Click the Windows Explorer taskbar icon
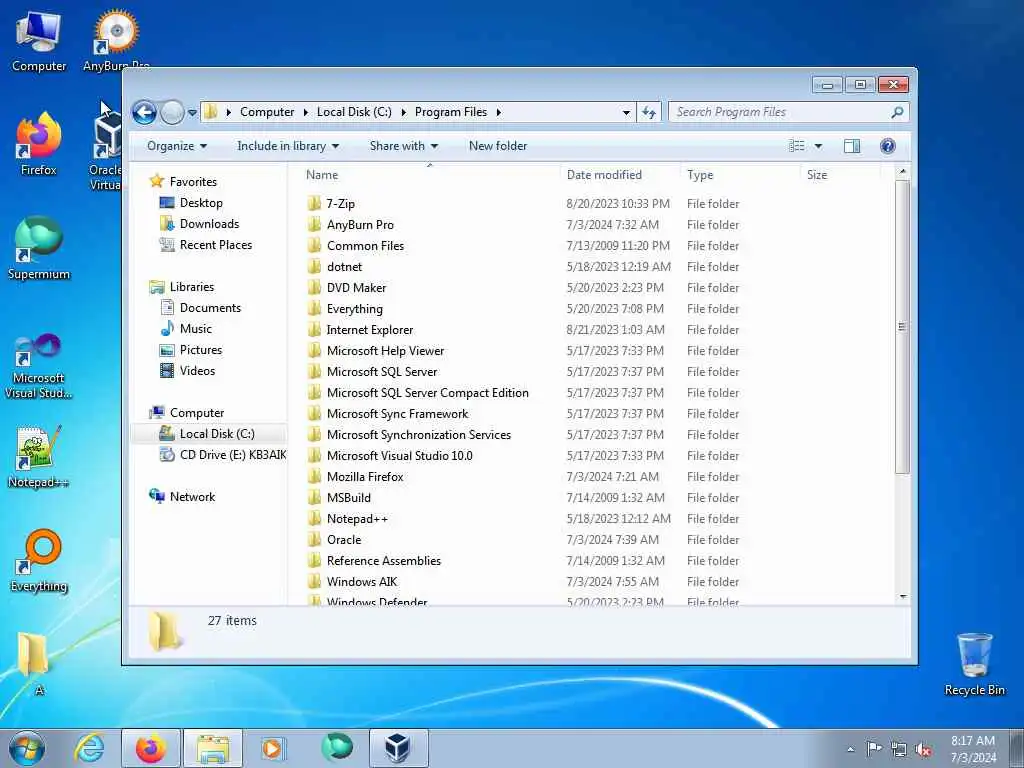 coord(213,748)
